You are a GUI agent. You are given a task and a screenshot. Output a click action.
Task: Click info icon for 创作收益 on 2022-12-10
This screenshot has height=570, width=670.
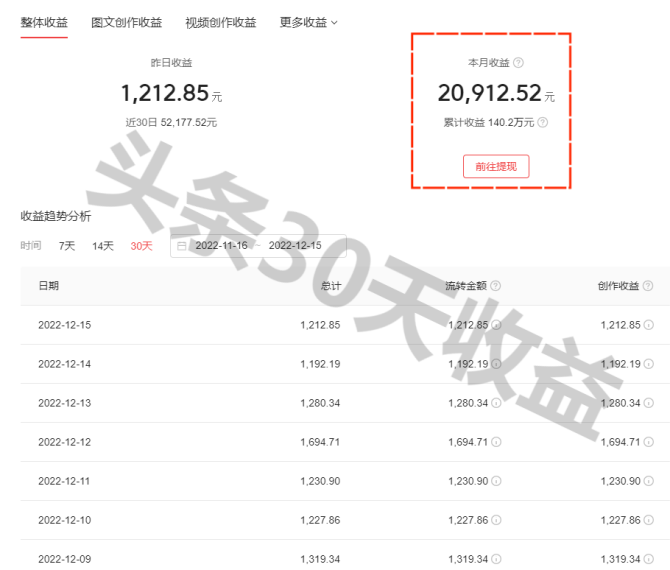pyautogui.click(x=649, y=520)
